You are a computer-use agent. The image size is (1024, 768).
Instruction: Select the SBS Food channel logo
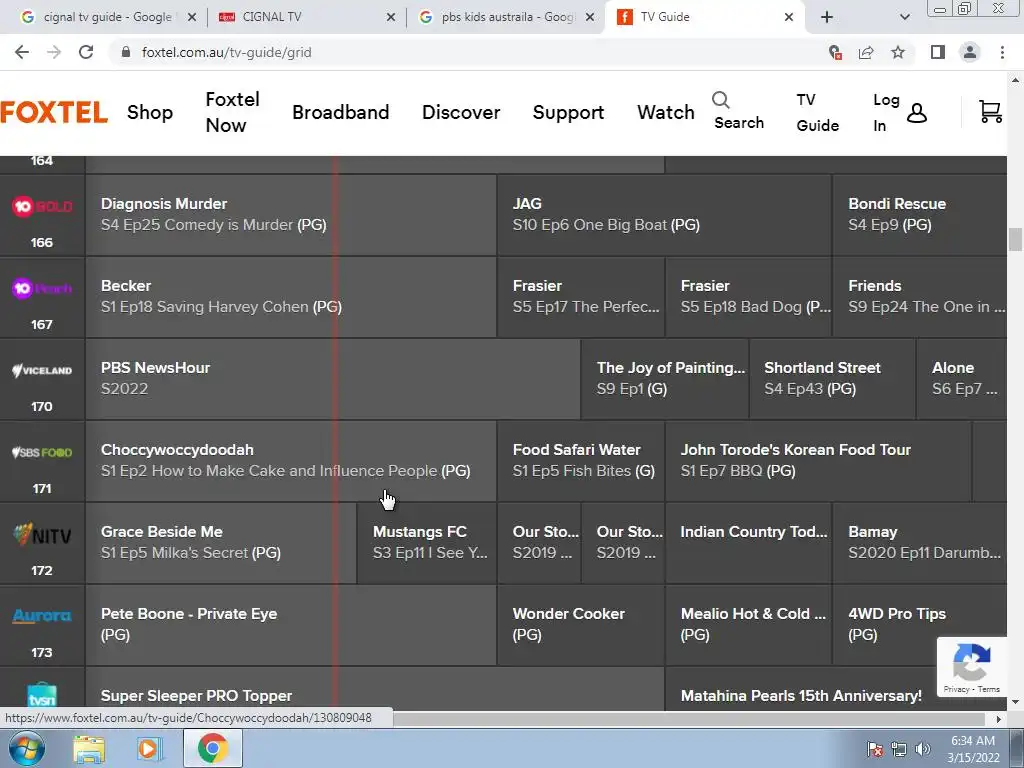coord(42,452)
